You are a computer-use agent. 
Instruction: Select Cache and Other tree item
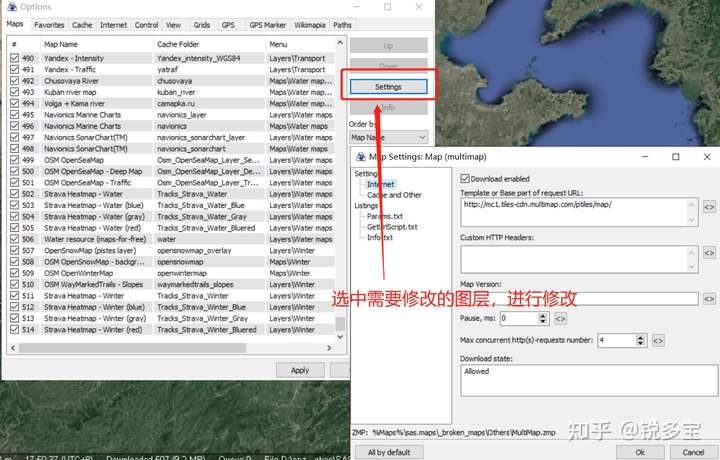pyautogui.click(x=394, y=195)
